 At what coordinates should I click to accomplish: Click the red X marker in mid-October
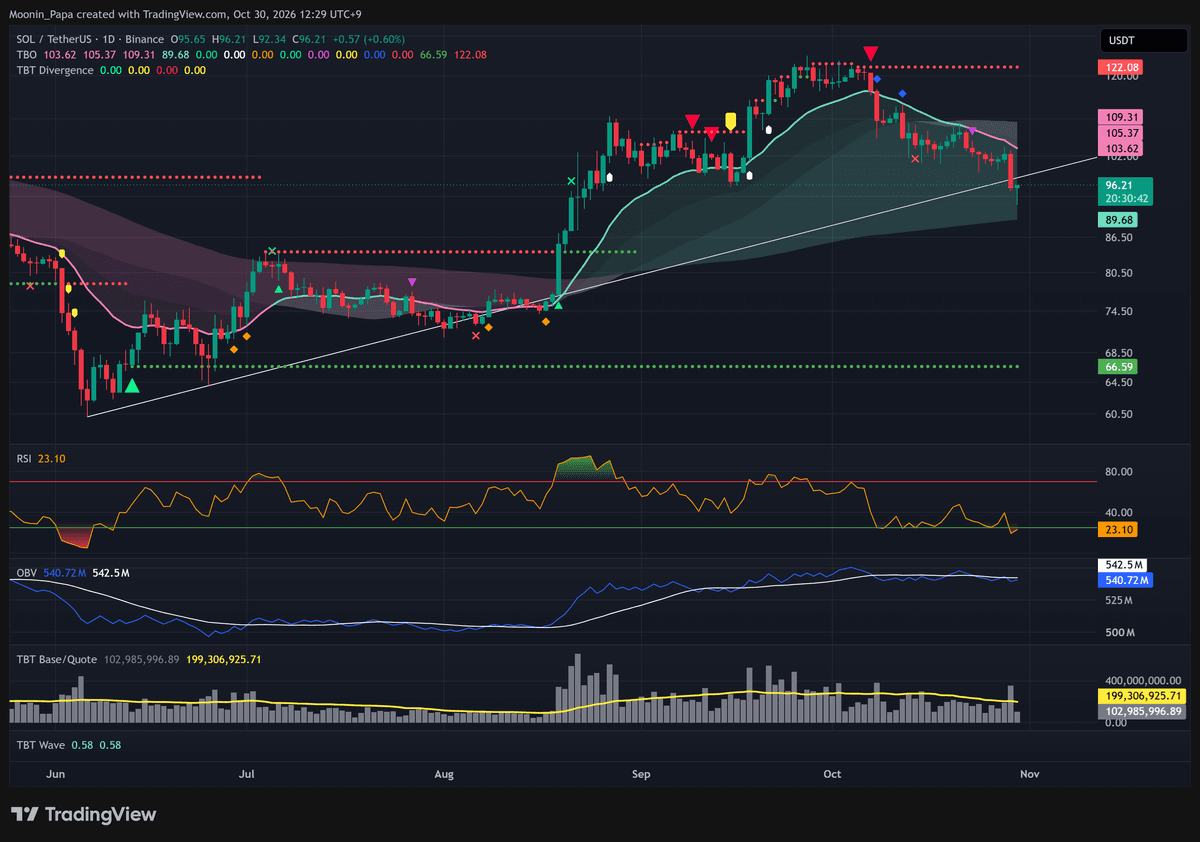click(915, 158)
